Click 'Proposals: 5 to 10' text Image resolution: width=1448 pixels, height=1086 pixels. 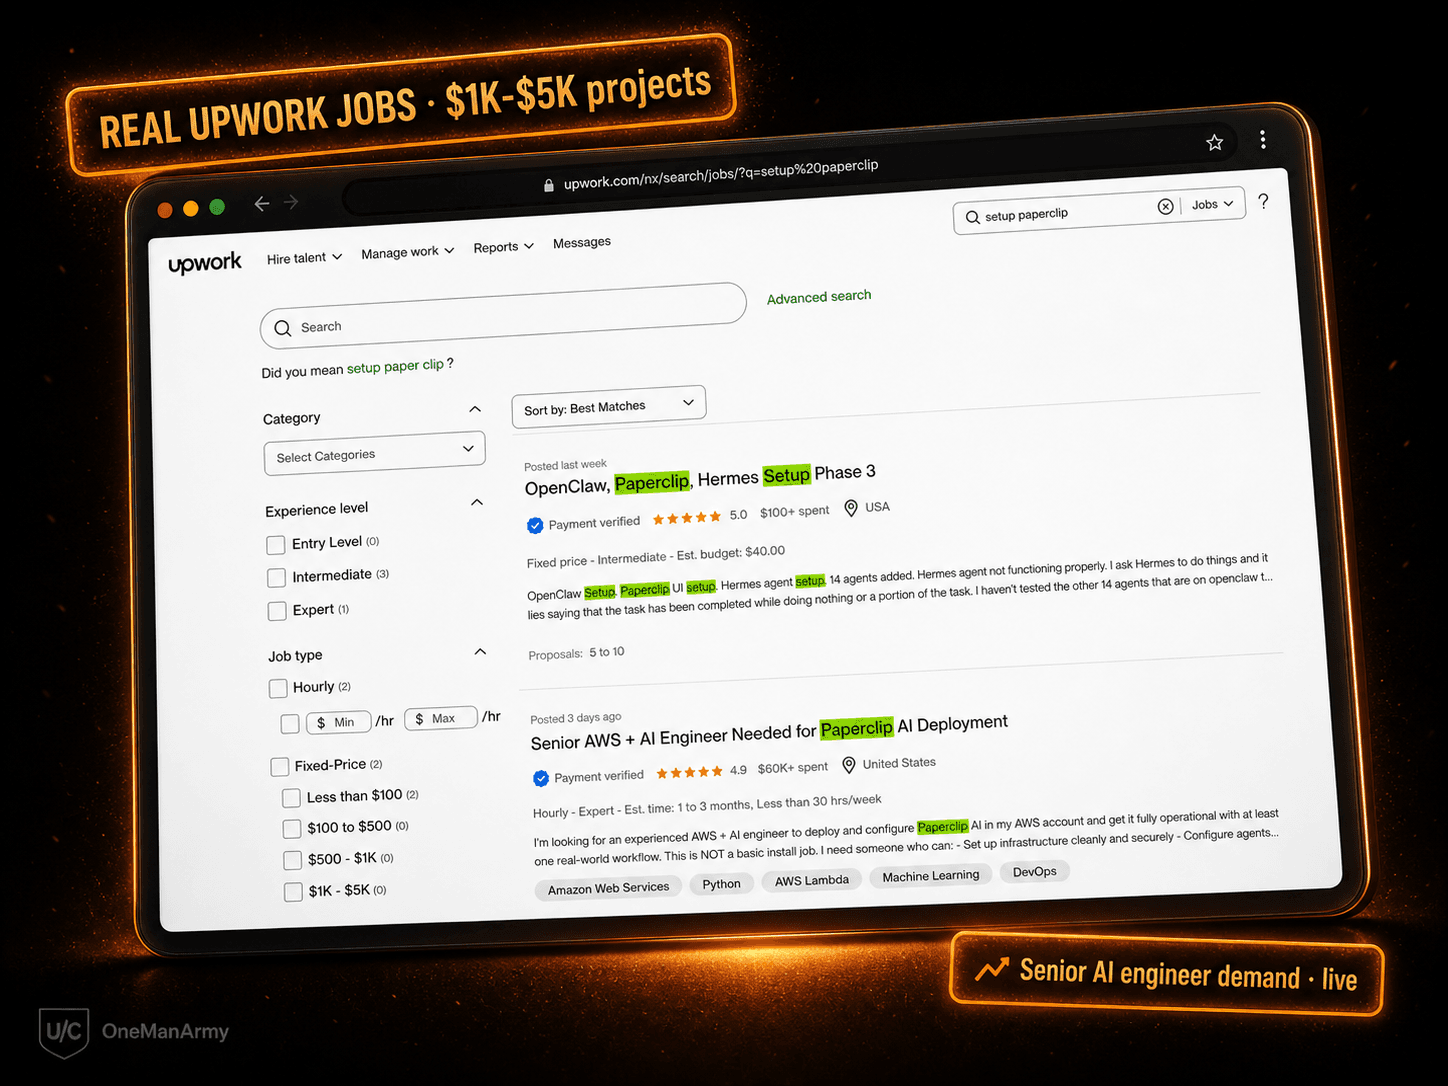(x=576, y=653)
